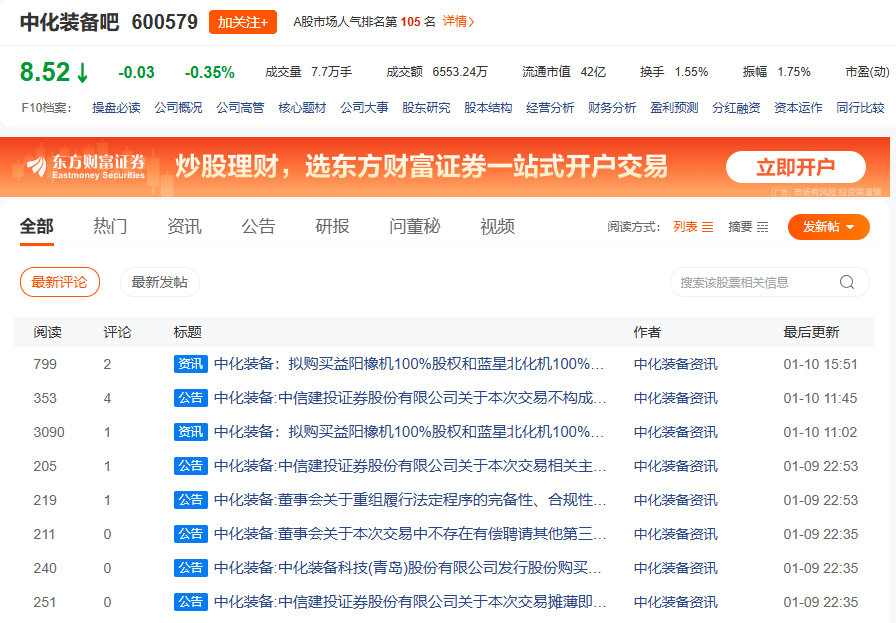
Task: Open the 研报 tab
Action: [332, 227]
